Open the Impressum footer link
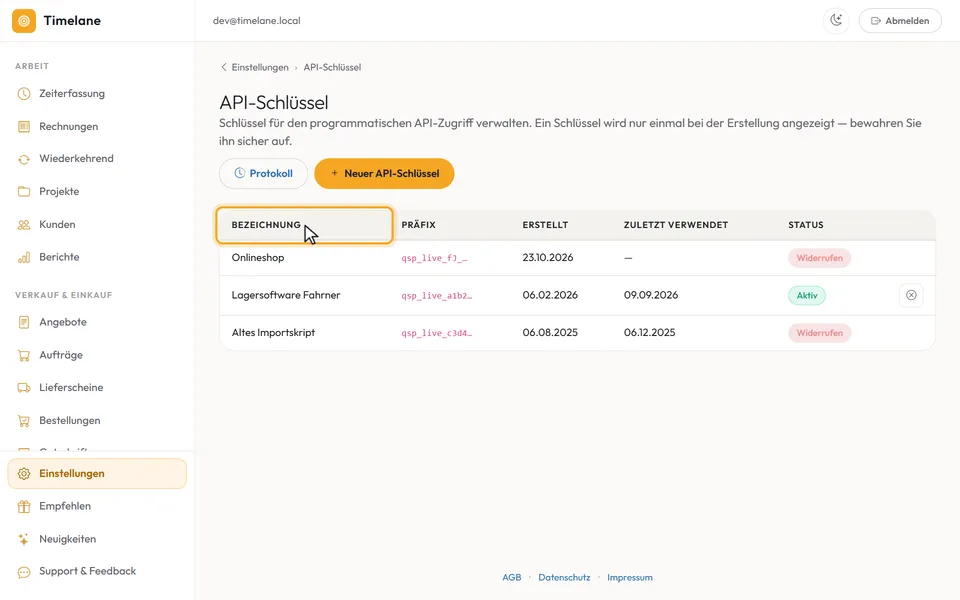 pyautogui.click(x=630, y=577)
